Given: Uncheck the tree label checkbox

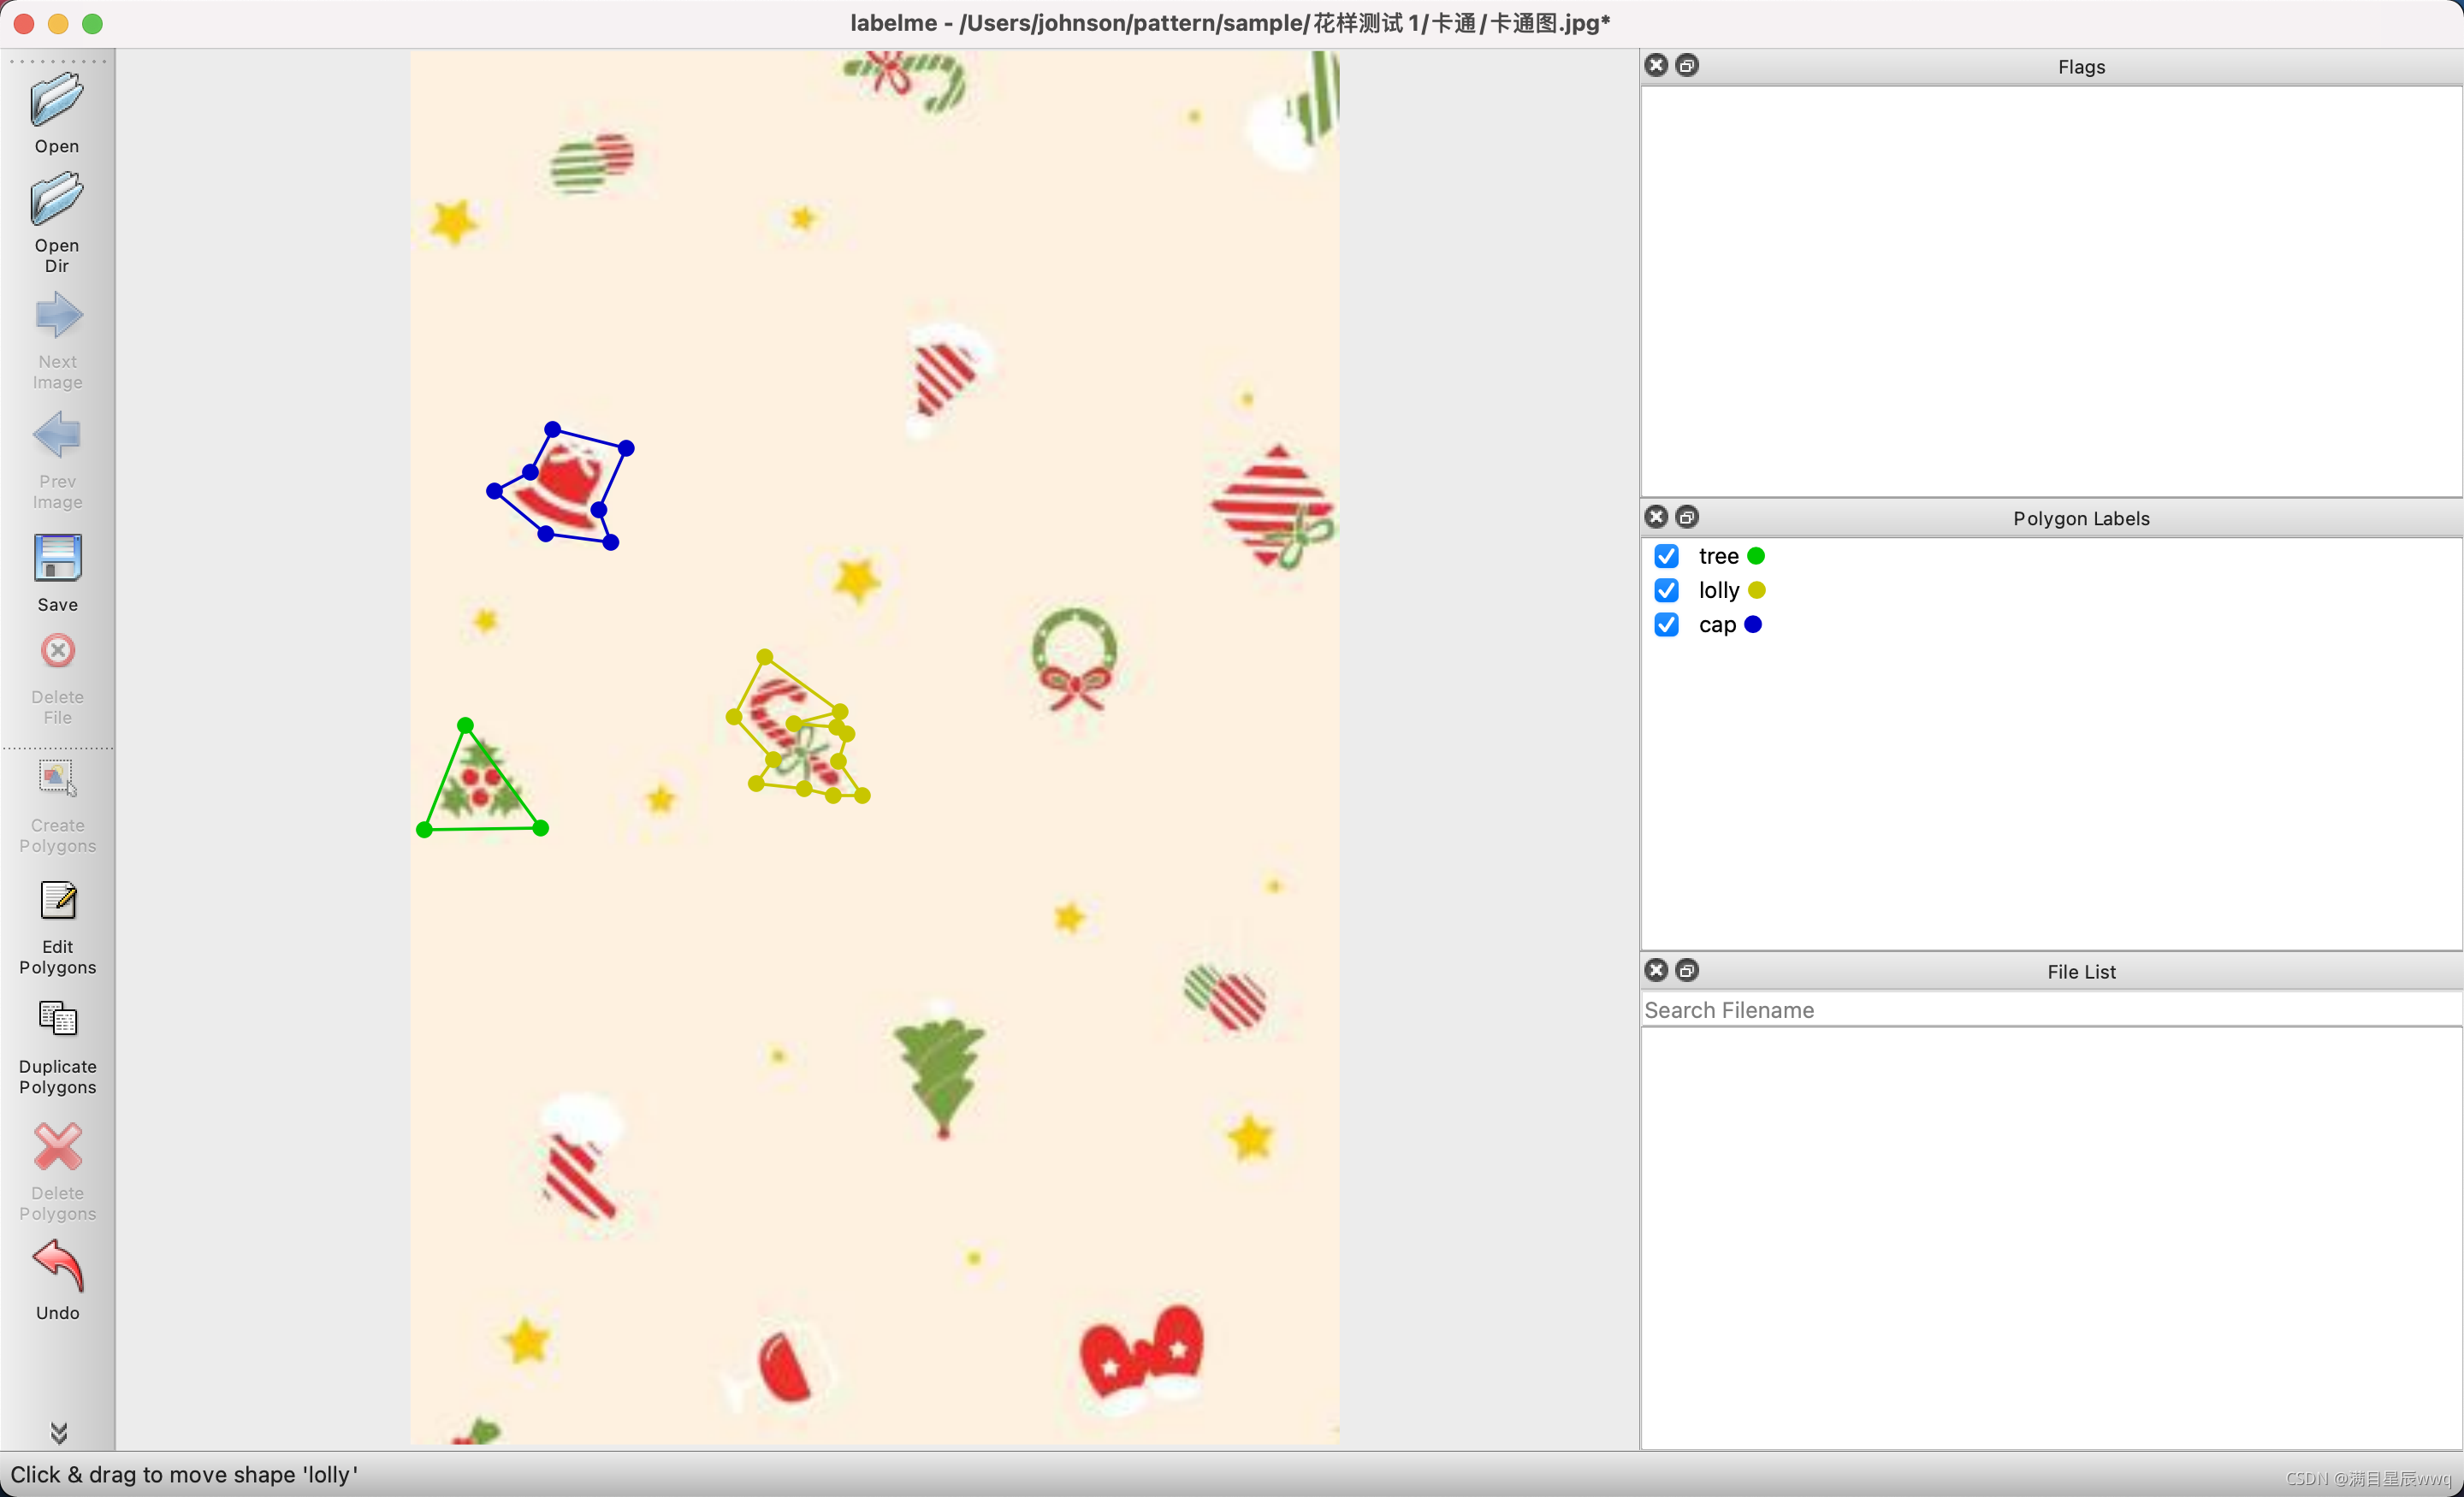Looking at the screenshot, I should 1666,556.
